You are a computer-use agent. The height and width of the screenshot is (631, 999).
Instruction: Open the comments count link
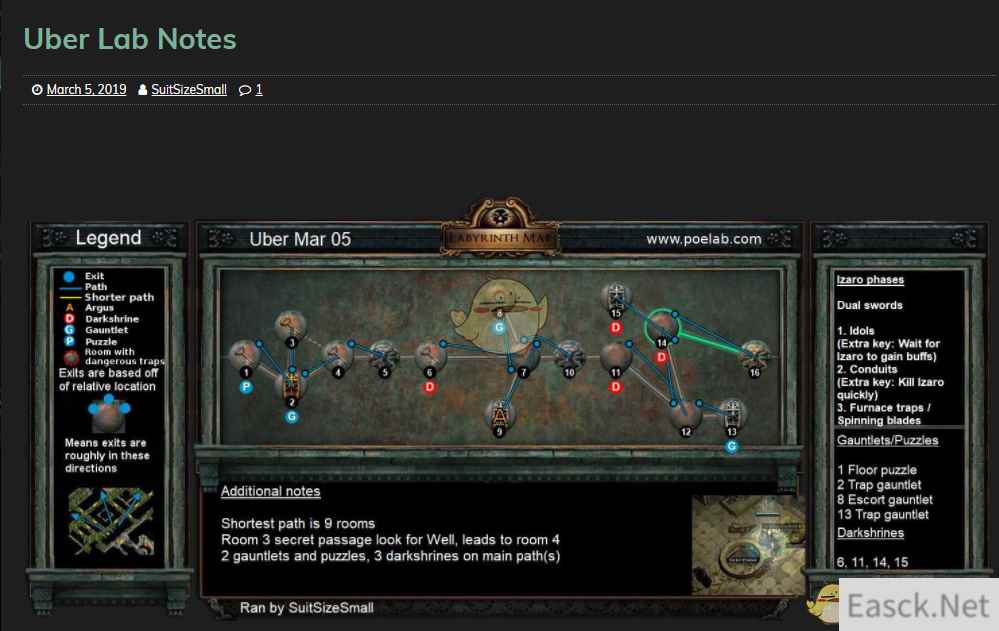pos(259,89)
